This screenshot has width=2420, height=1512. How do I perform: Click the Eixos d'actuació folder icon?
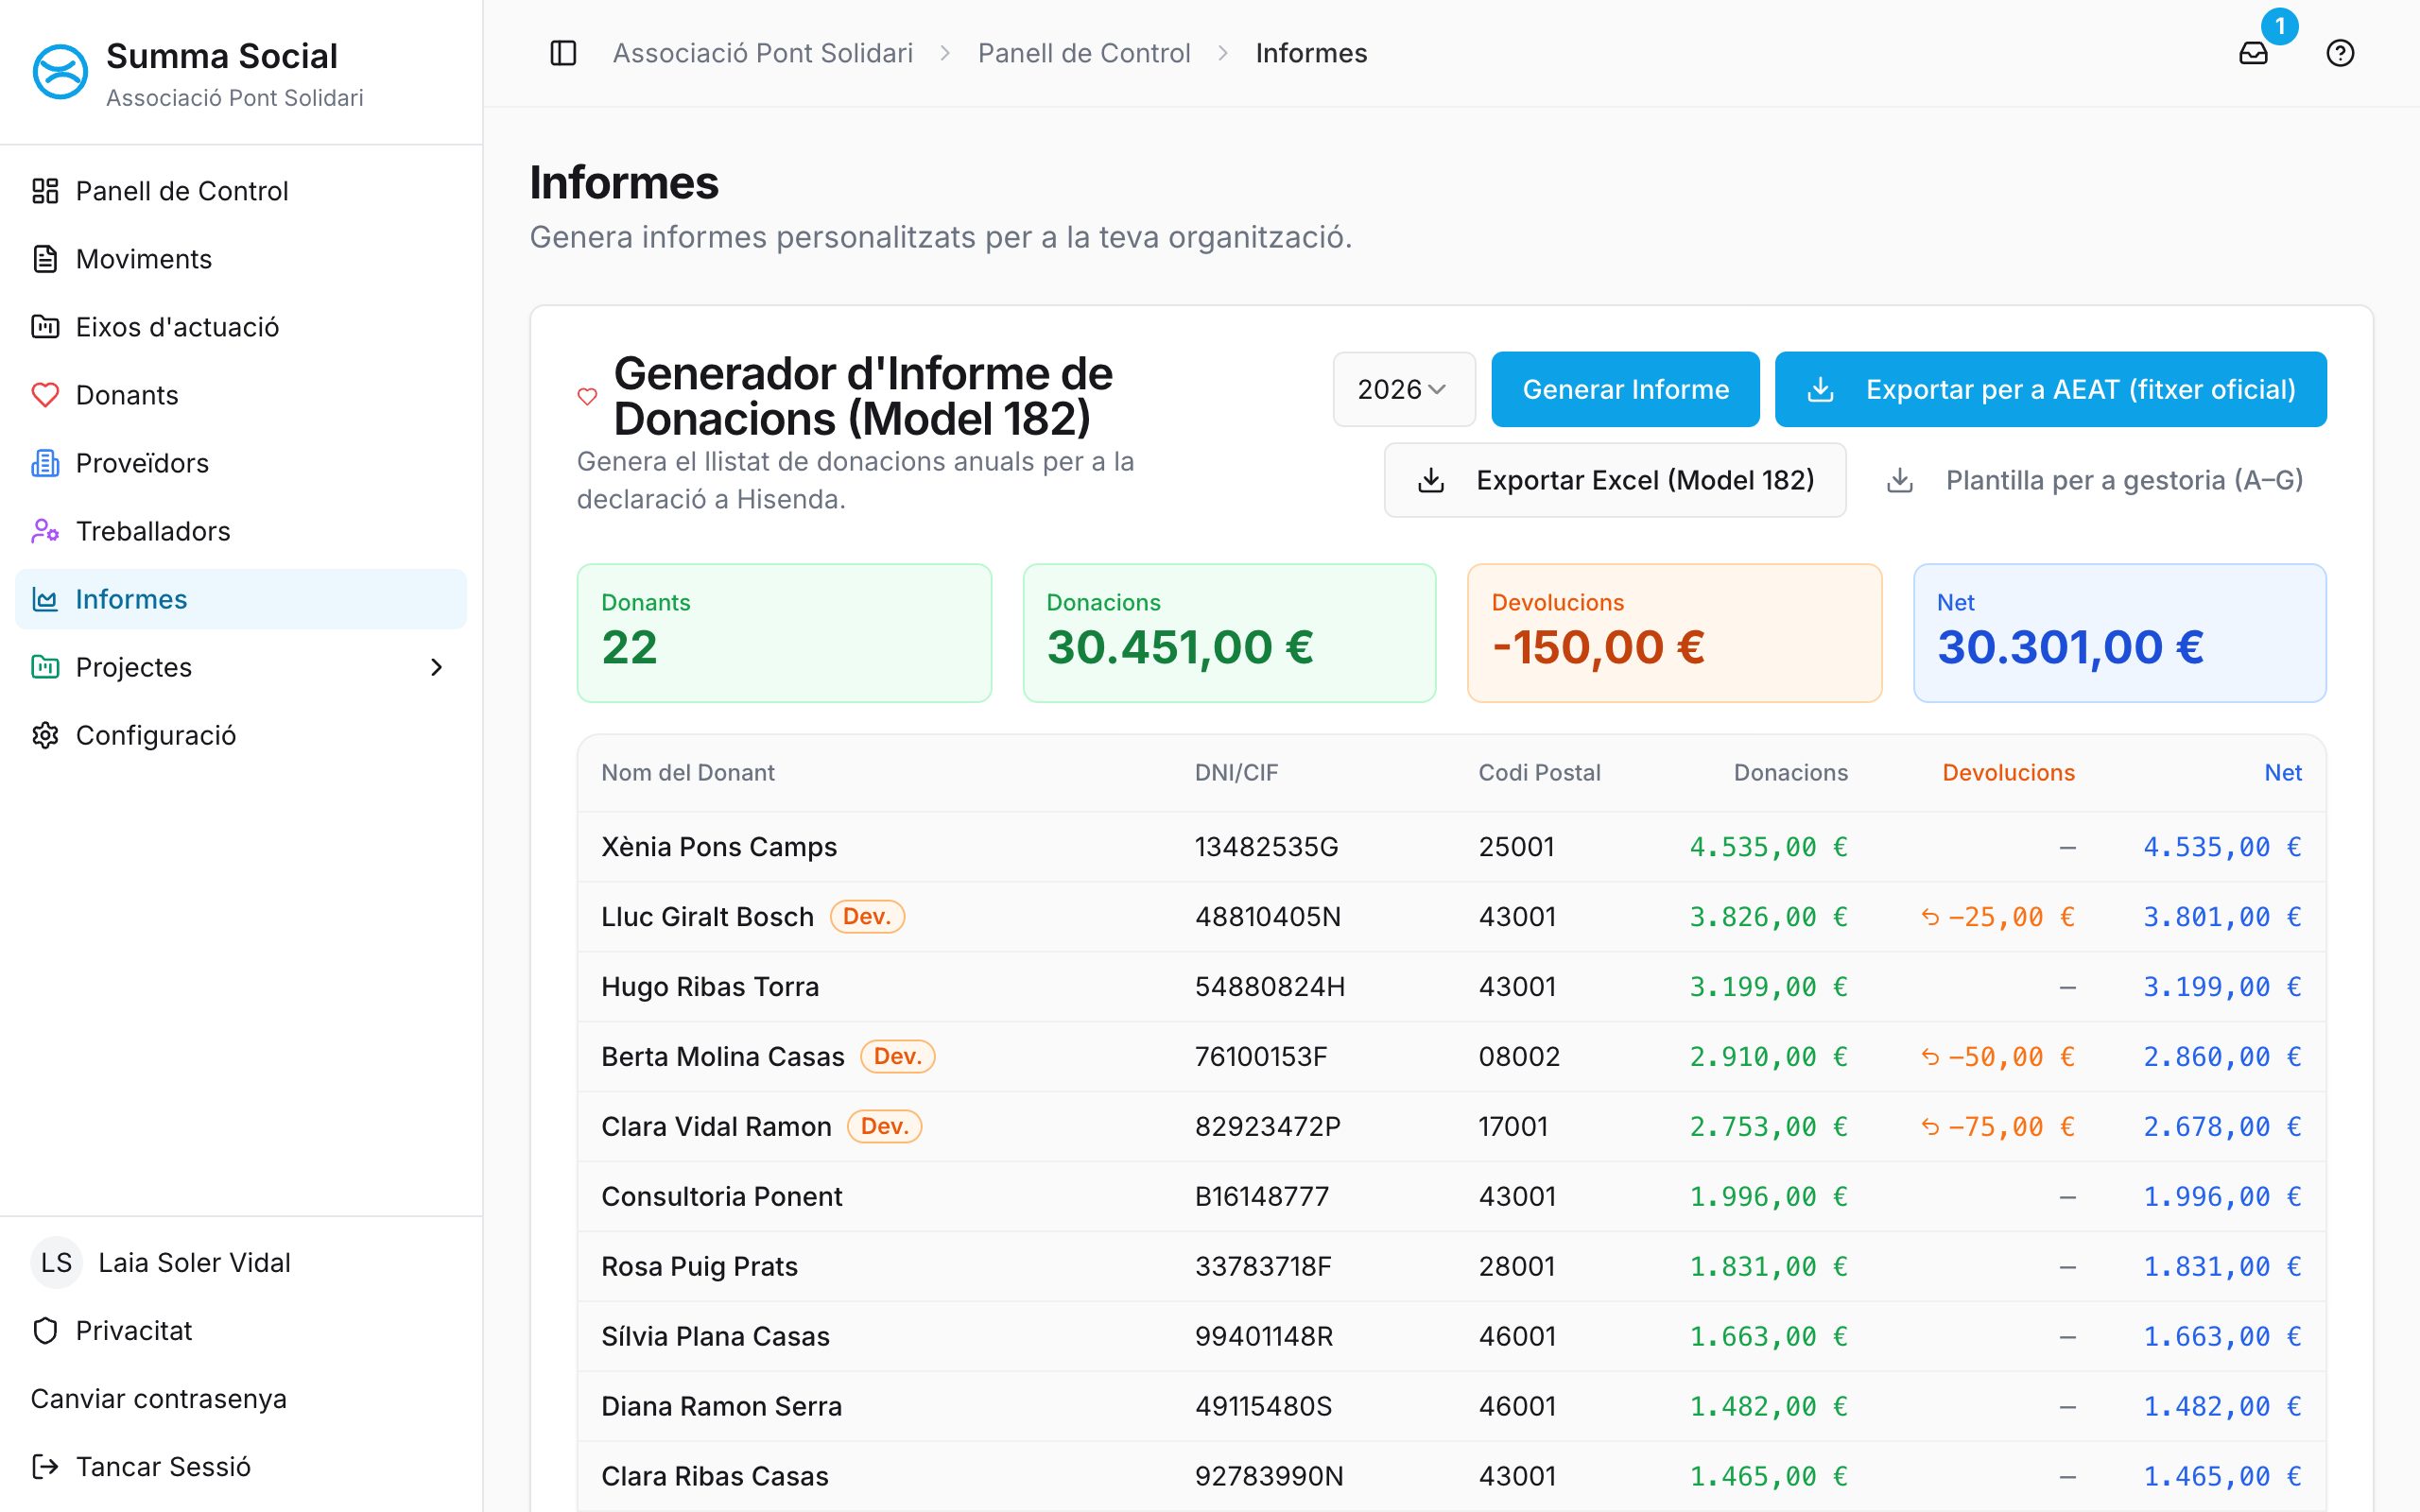[x=45, y=327]
